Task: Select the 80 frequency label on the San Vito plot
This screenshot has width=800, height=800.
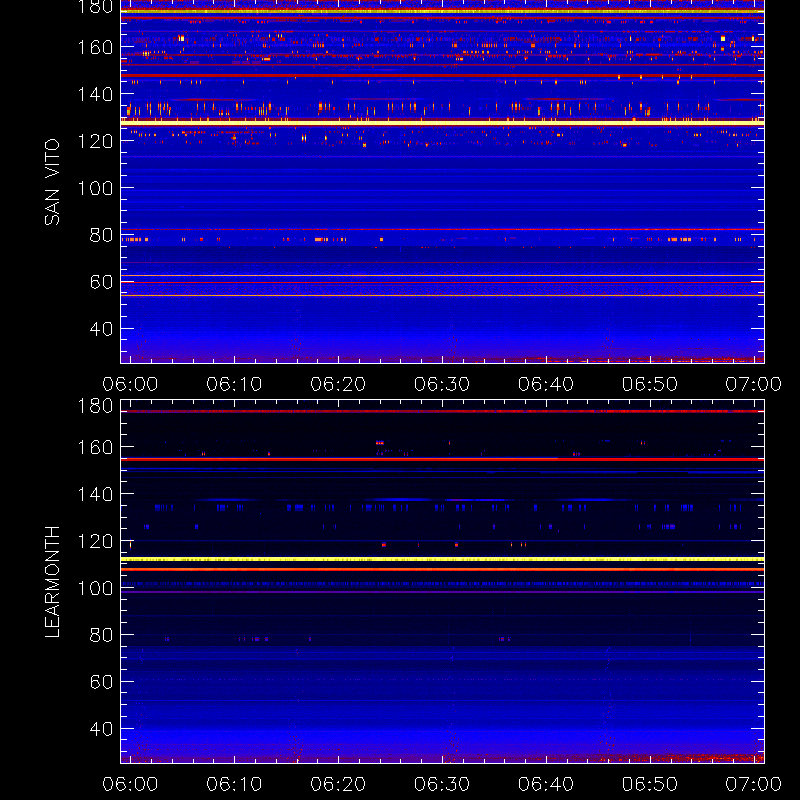Action: pyautogui.click(x=101, y=235)
